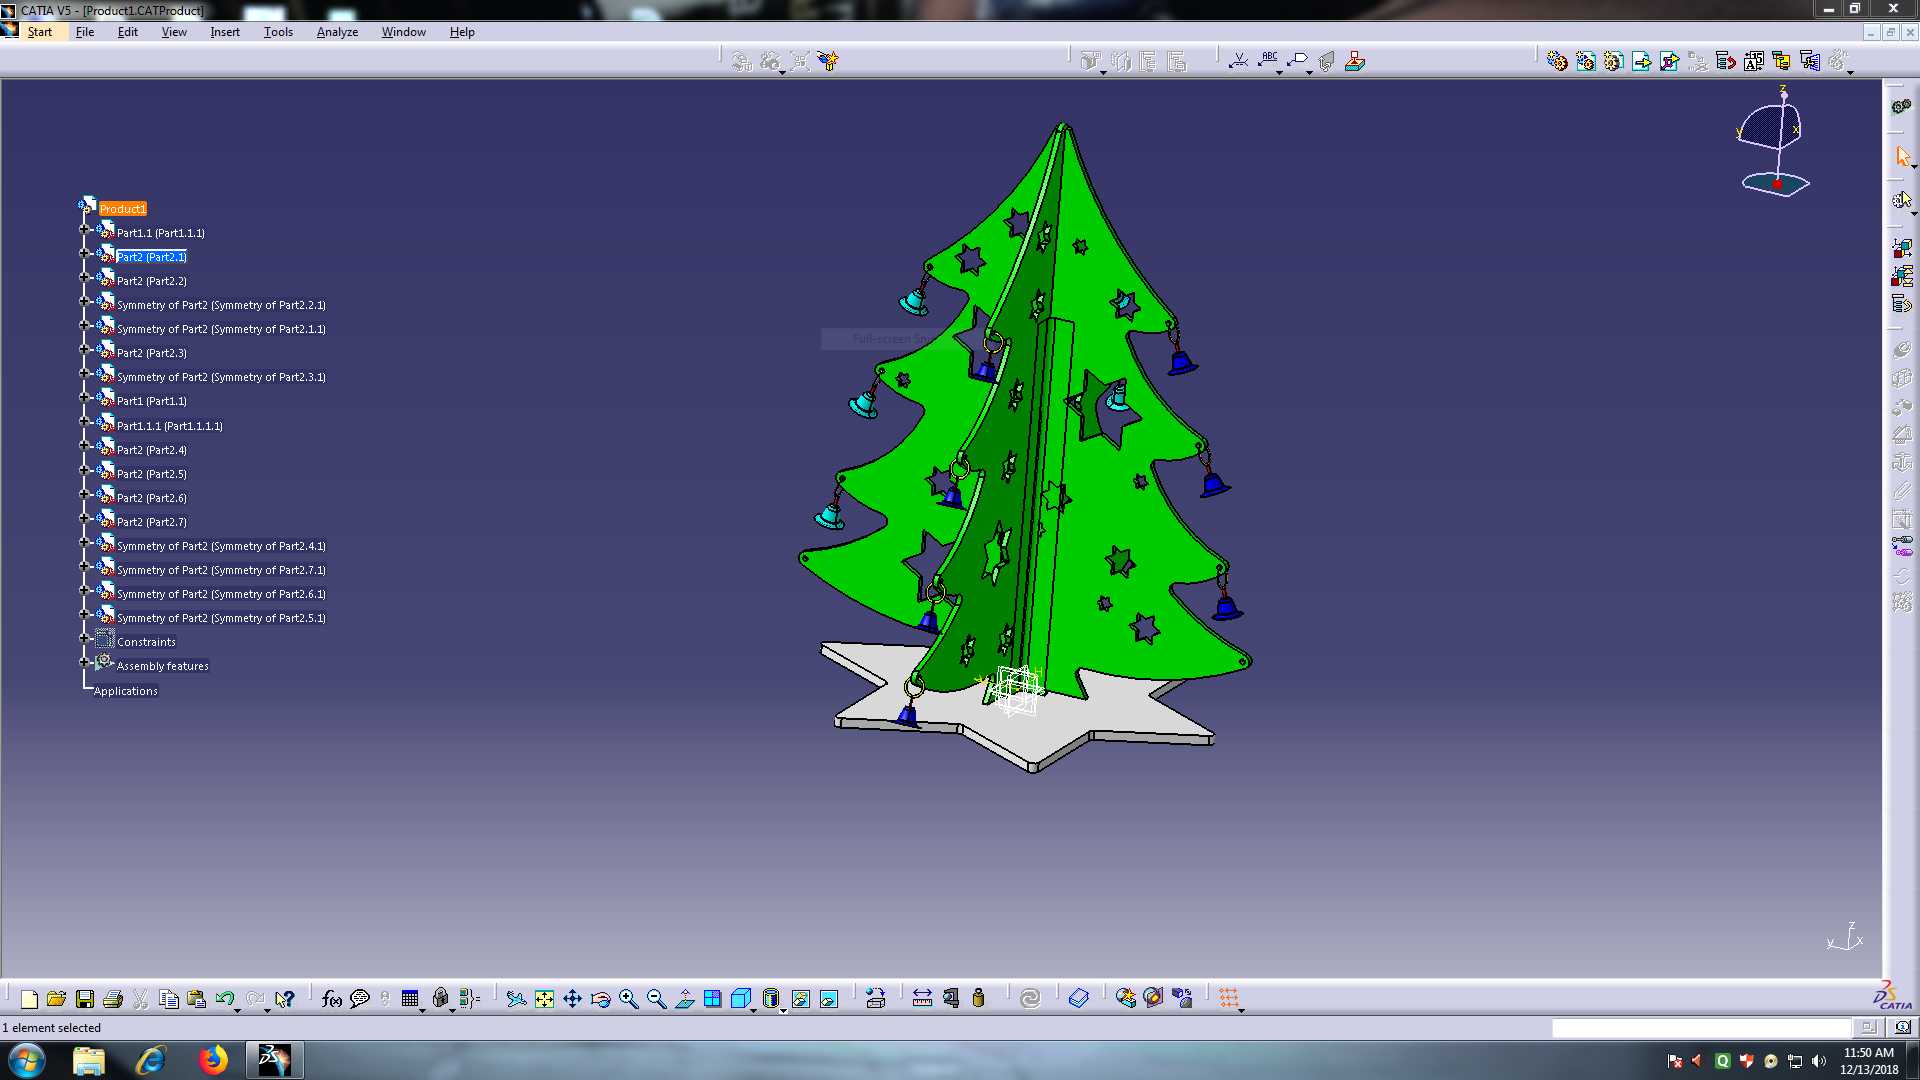
Task: Expand the Part2 (Part2.2) tree node
Action: coord(85,278)
